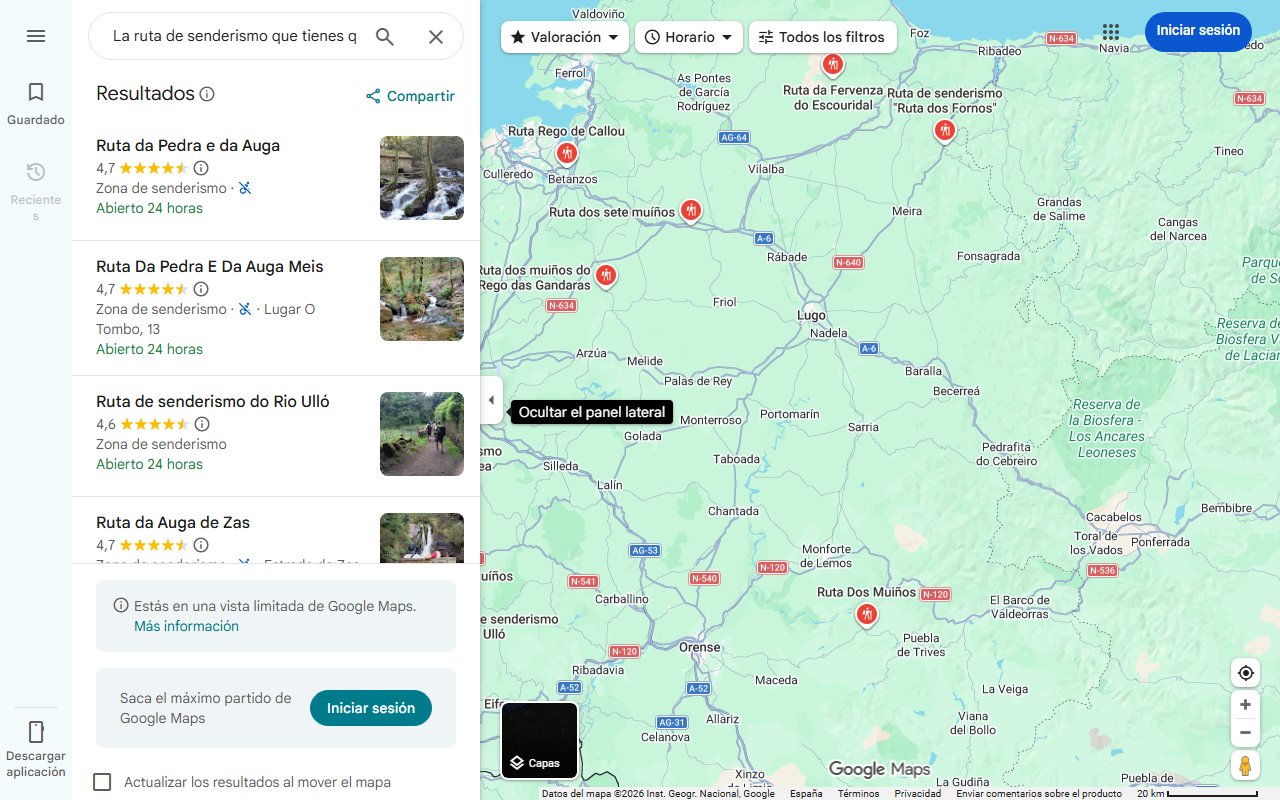Image resolution: width=1280 pixels, height=800 pixels.
Task: Click the search magnifier icon
Action: point(385,36)
